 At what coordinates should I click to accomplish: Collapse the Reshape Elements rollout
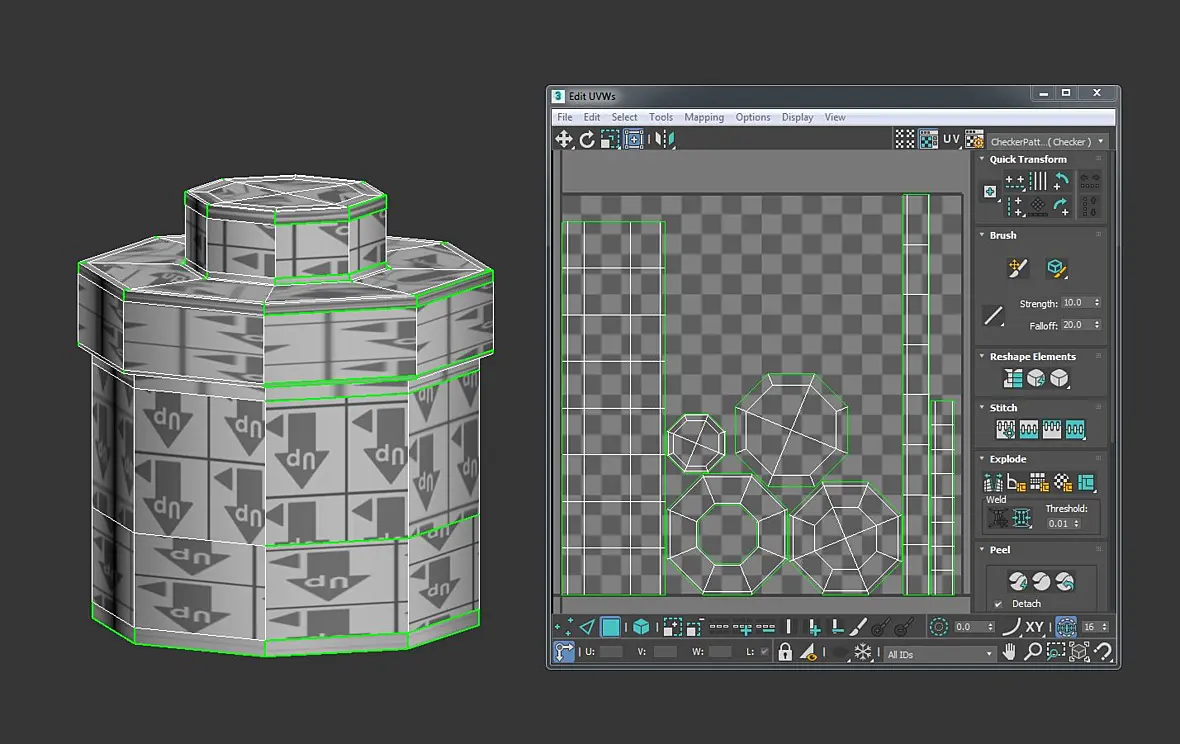click(x=981, y=356)
